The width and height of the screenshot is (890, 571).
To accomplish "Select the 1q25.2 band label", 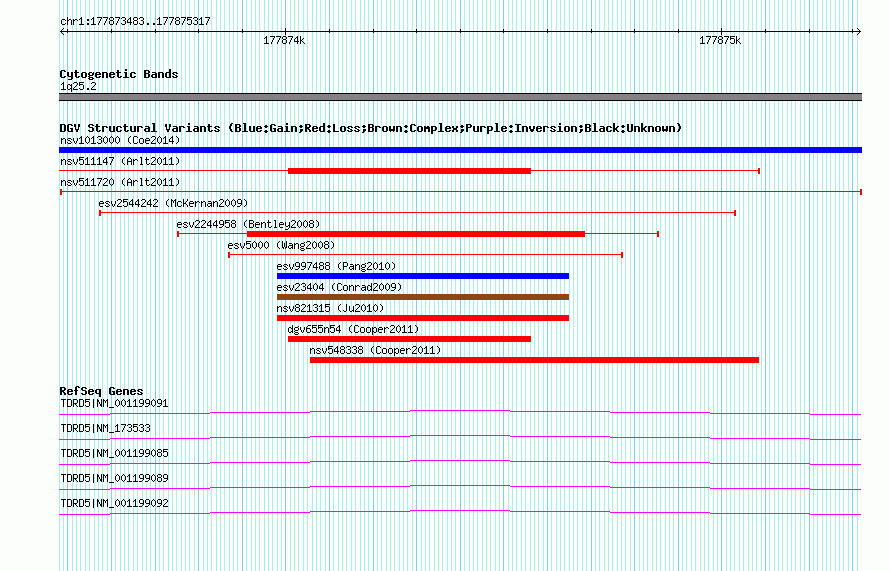I will click(x=78, y=86).
